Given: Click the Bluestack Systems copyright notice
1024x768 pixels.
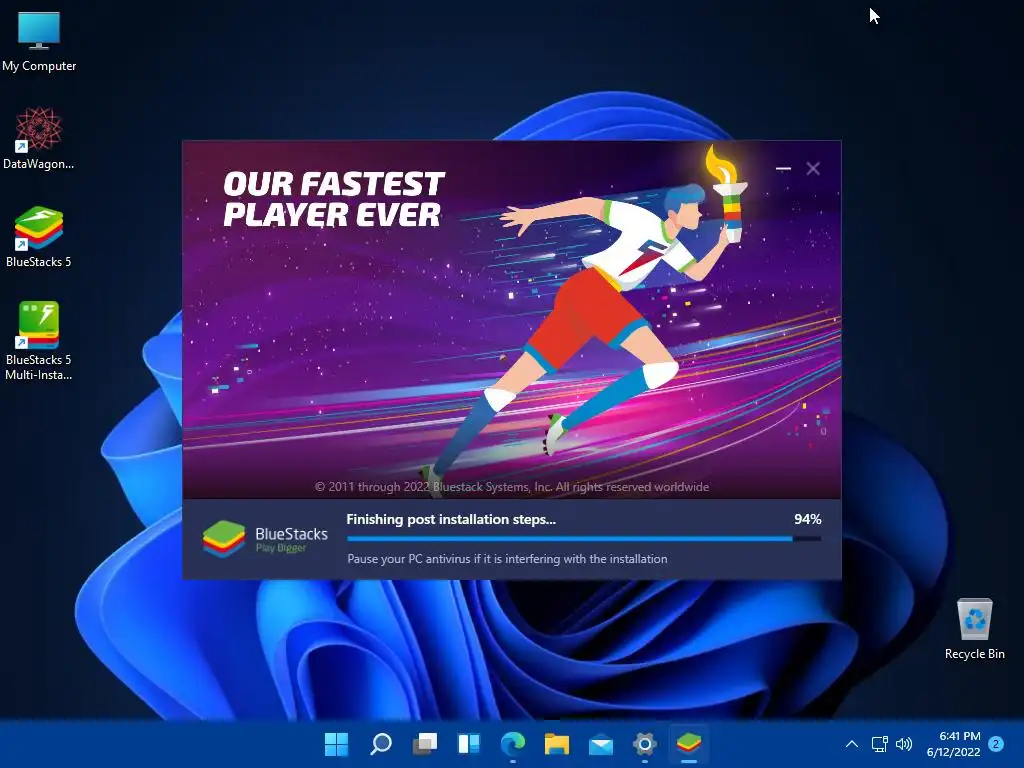Looking at the screenshot, I should click(511, 487).
